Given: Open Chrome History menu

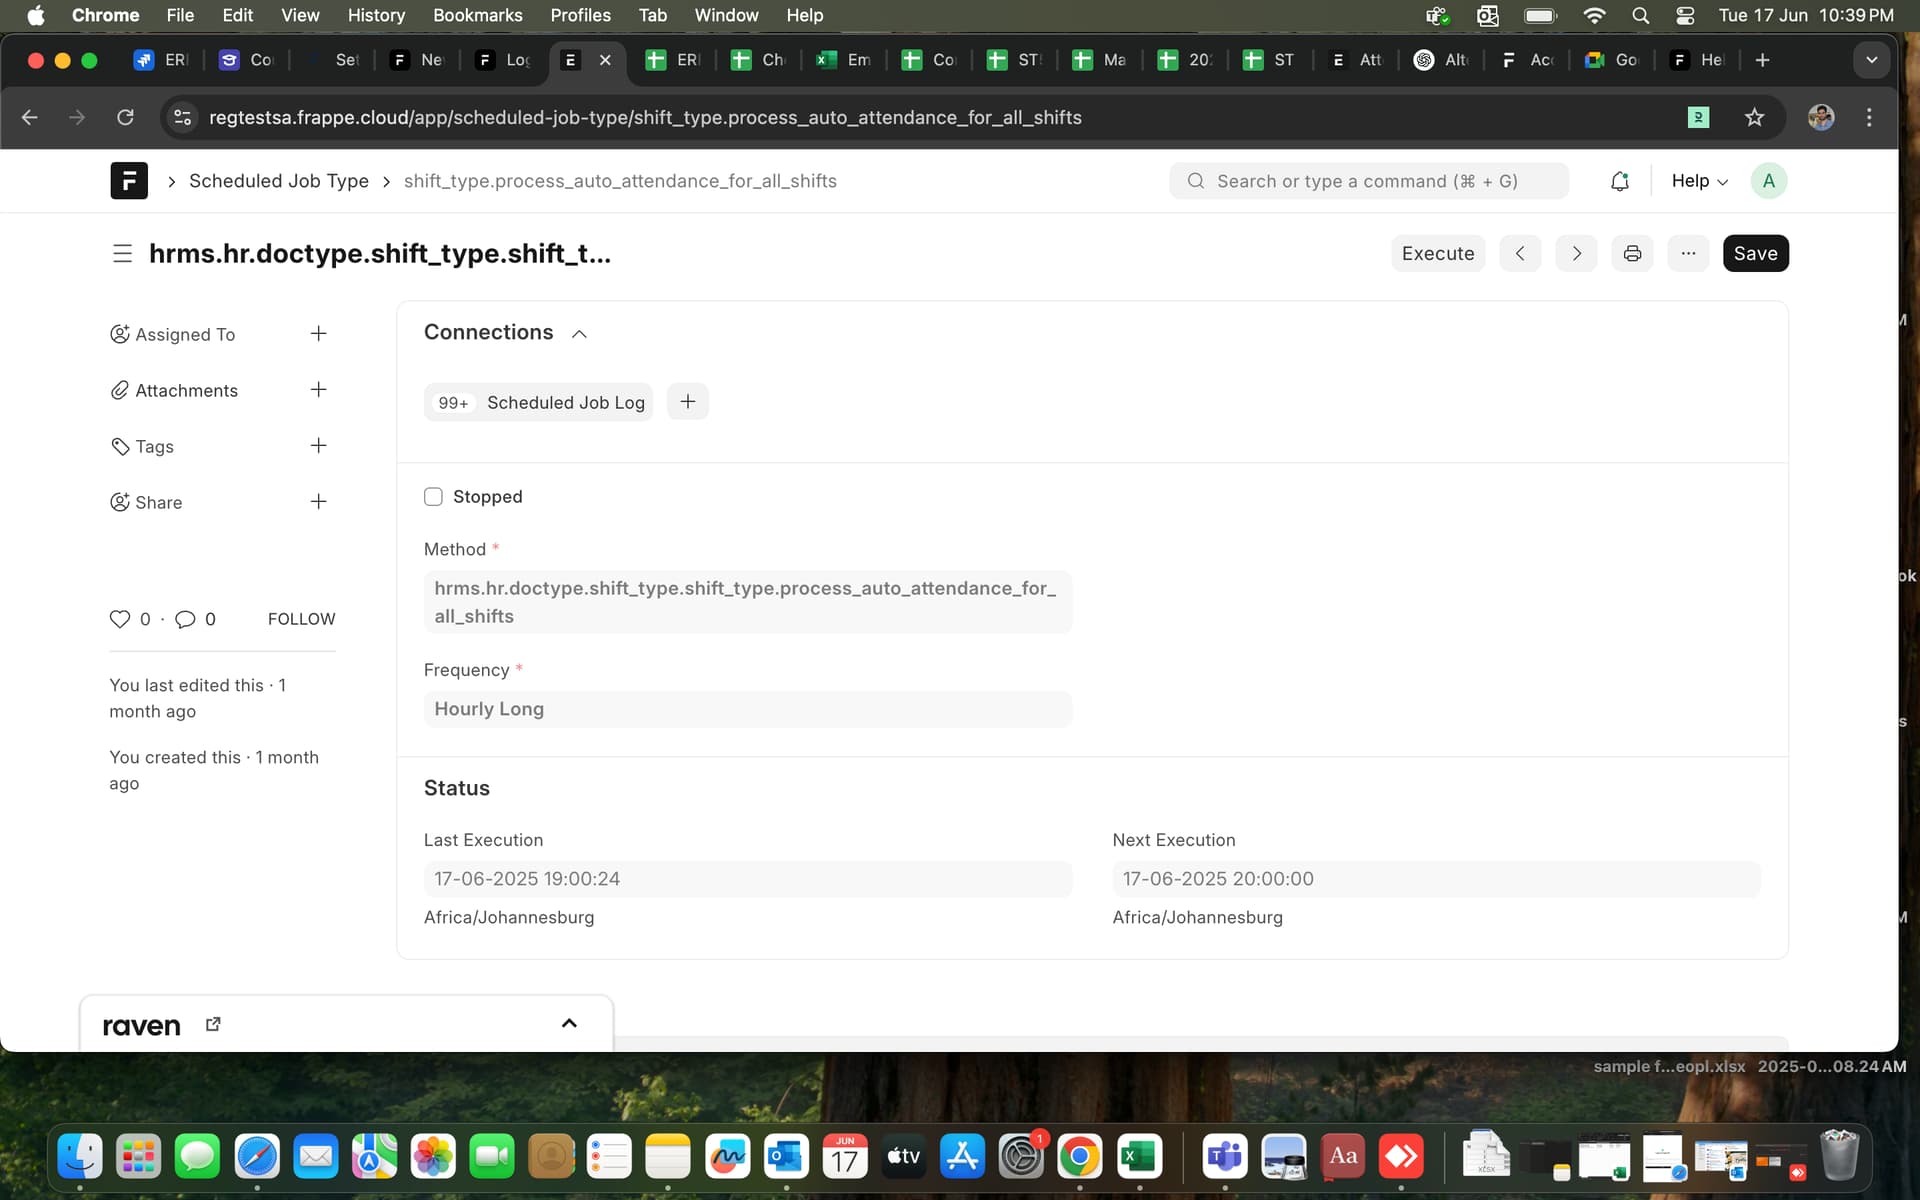Looking at the screenshot, I should pyautogui.click(x=376, y=15).
